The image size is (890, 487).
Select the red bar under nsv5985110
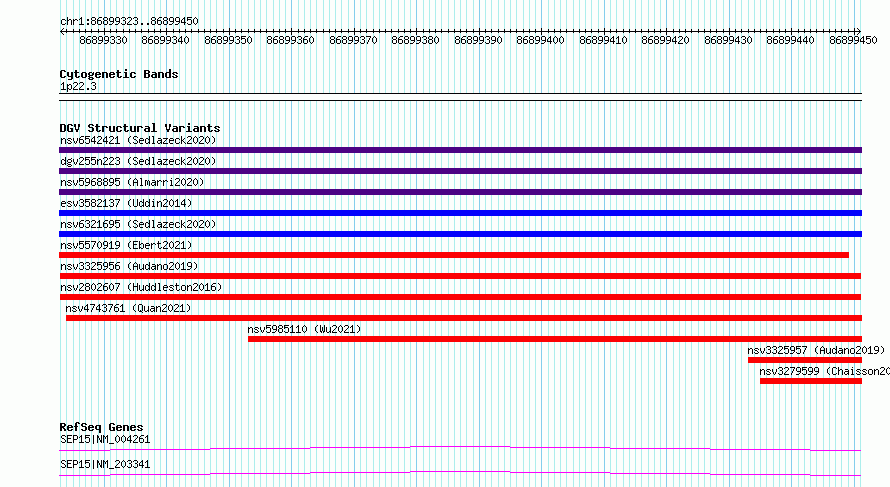pos(555,339)
